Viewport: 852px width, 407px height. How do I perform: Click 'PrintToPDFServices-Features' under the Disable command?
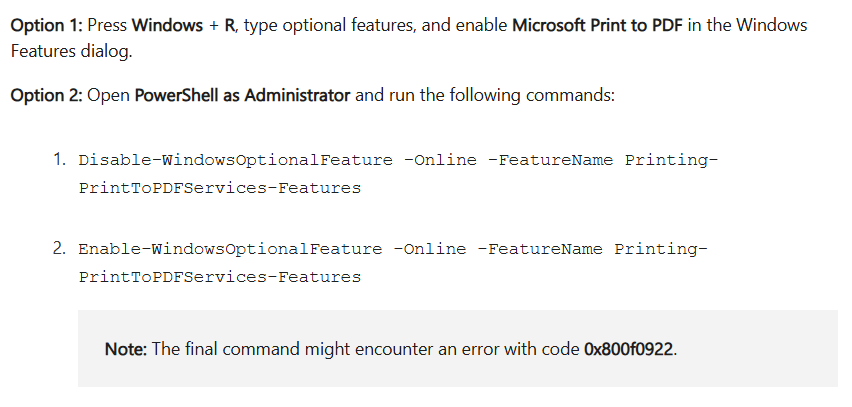[x=220, y=188]
